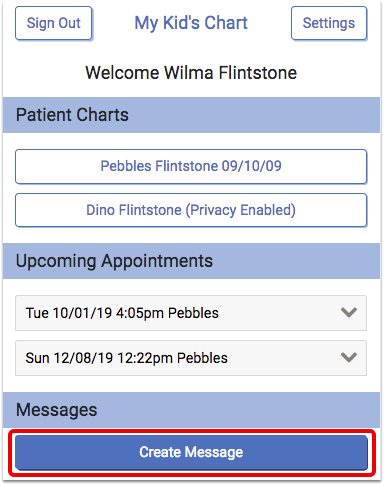This screenshot has height=485, width=384.
Task: Click the Patient Charts section header
Action: 191,115
